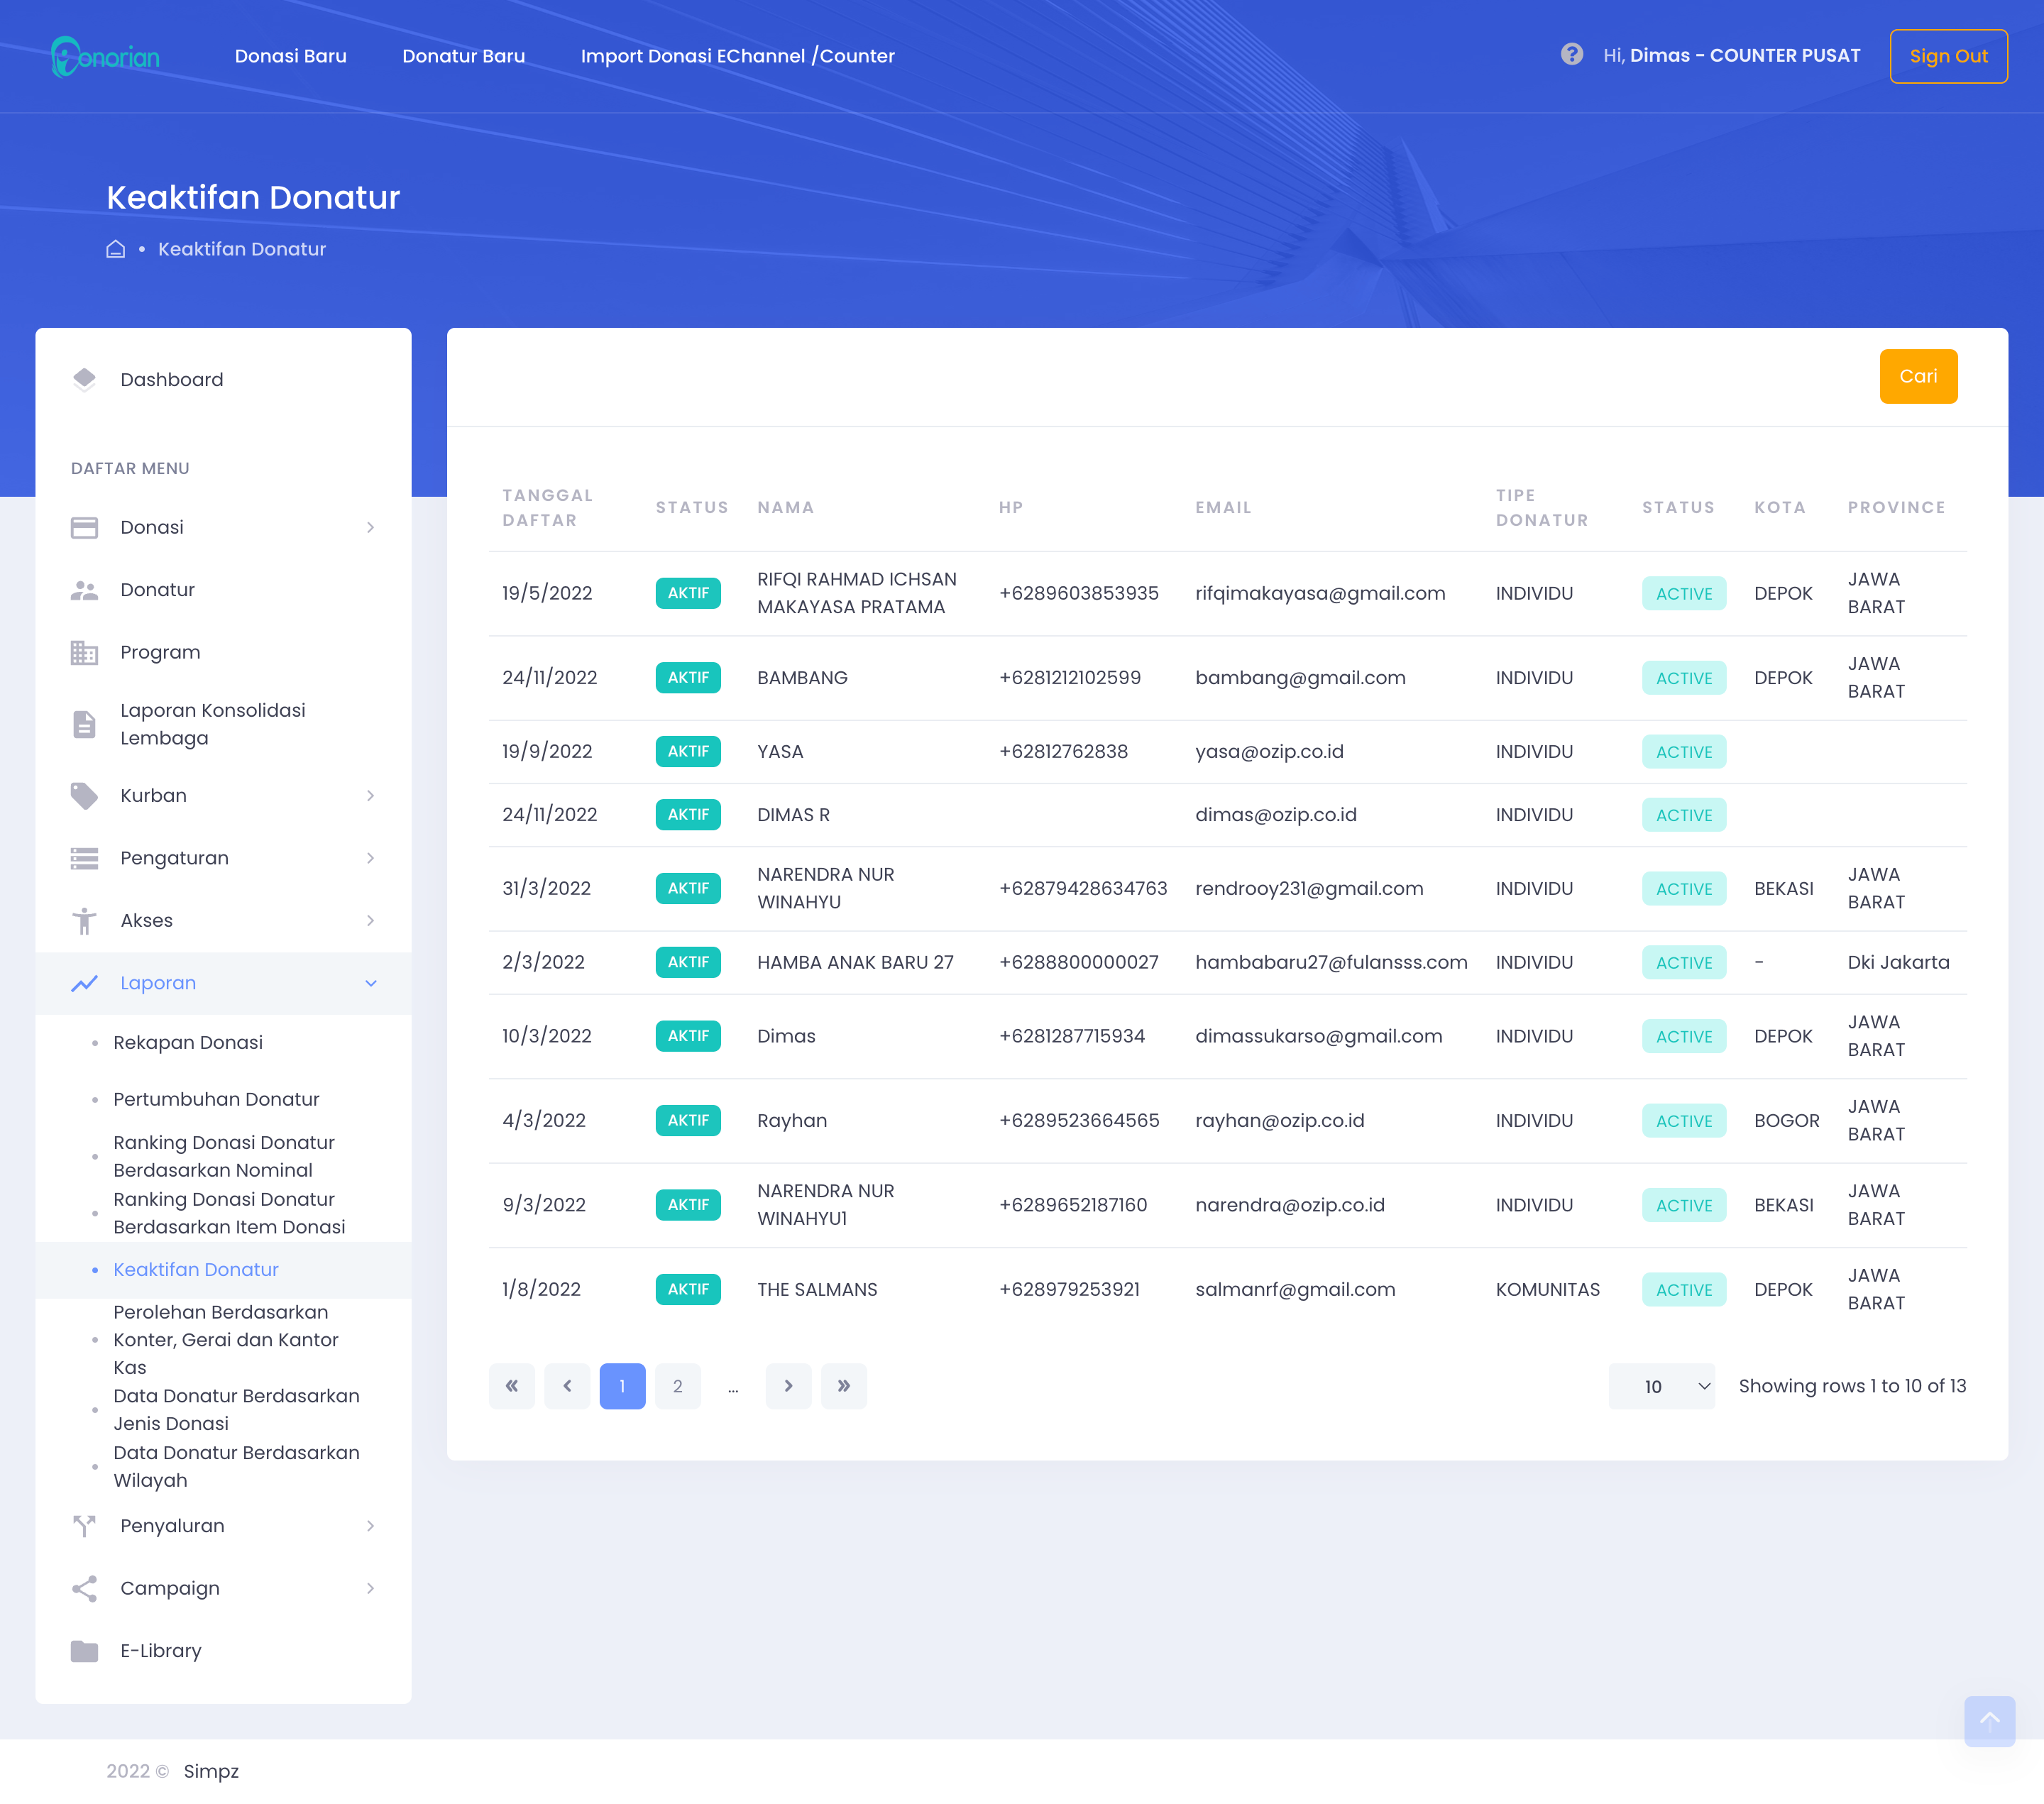
Task: Open Import Donasi EChannel /Counter link
Action: click(737, 56)
